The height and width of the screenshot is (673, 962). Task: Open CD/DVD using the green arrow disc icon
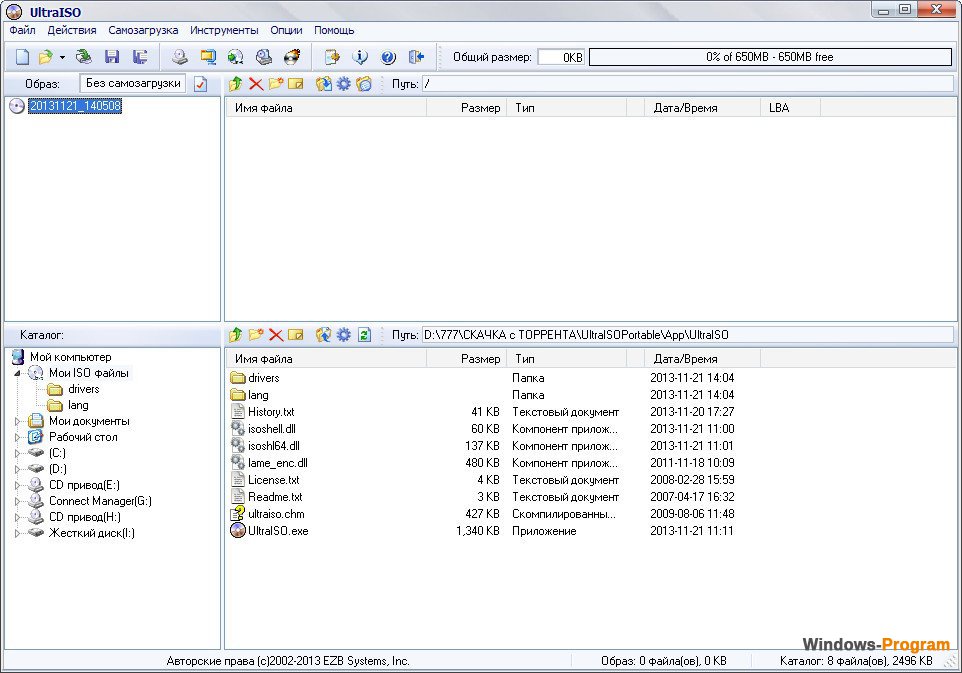[x=83, y=57]
